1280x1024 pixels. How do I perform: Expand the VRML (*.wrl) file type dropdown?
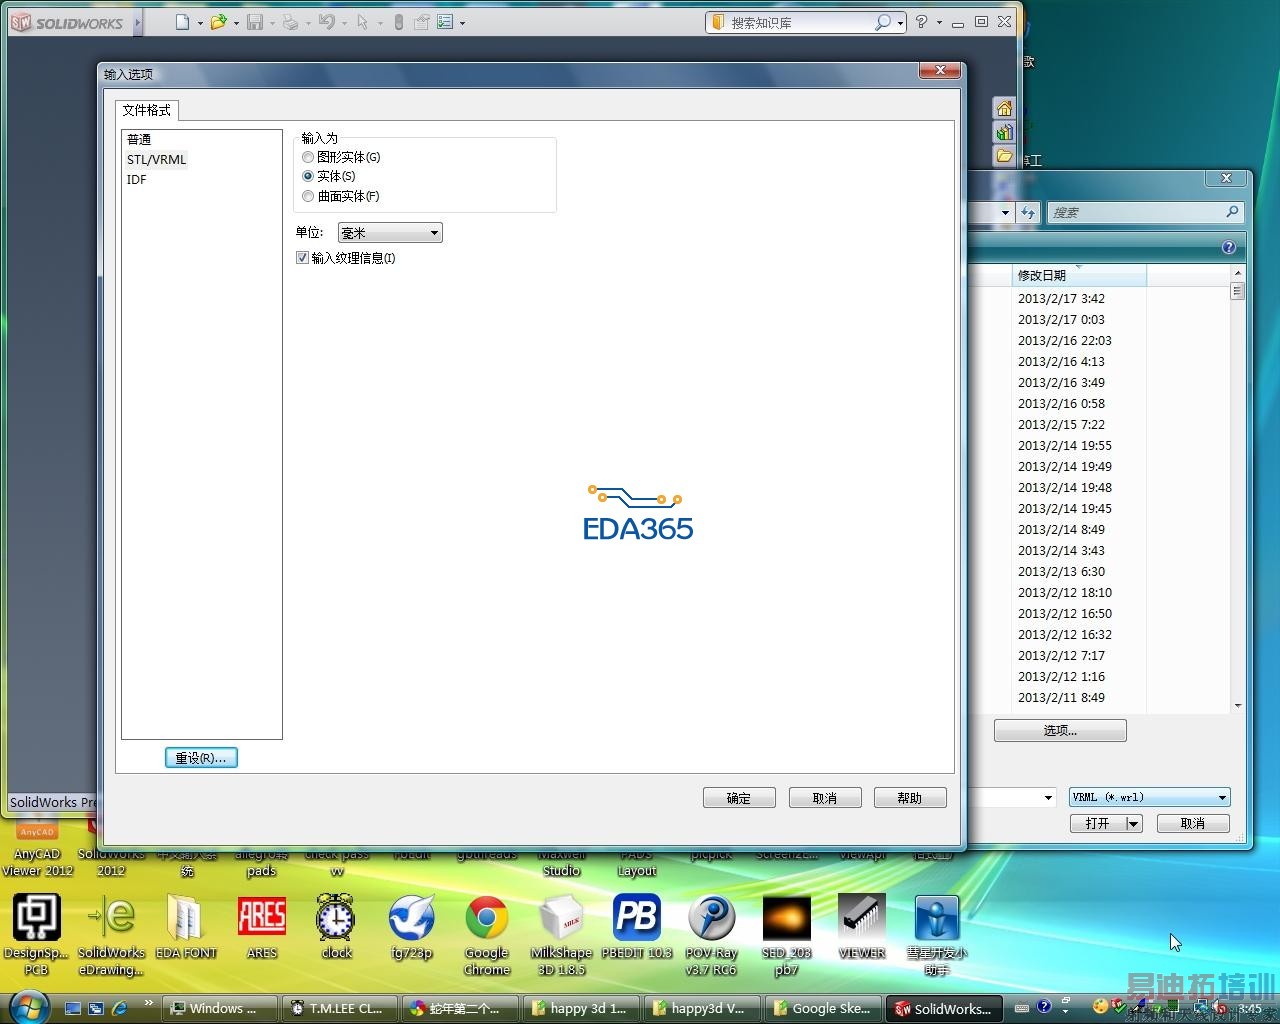1222,797
